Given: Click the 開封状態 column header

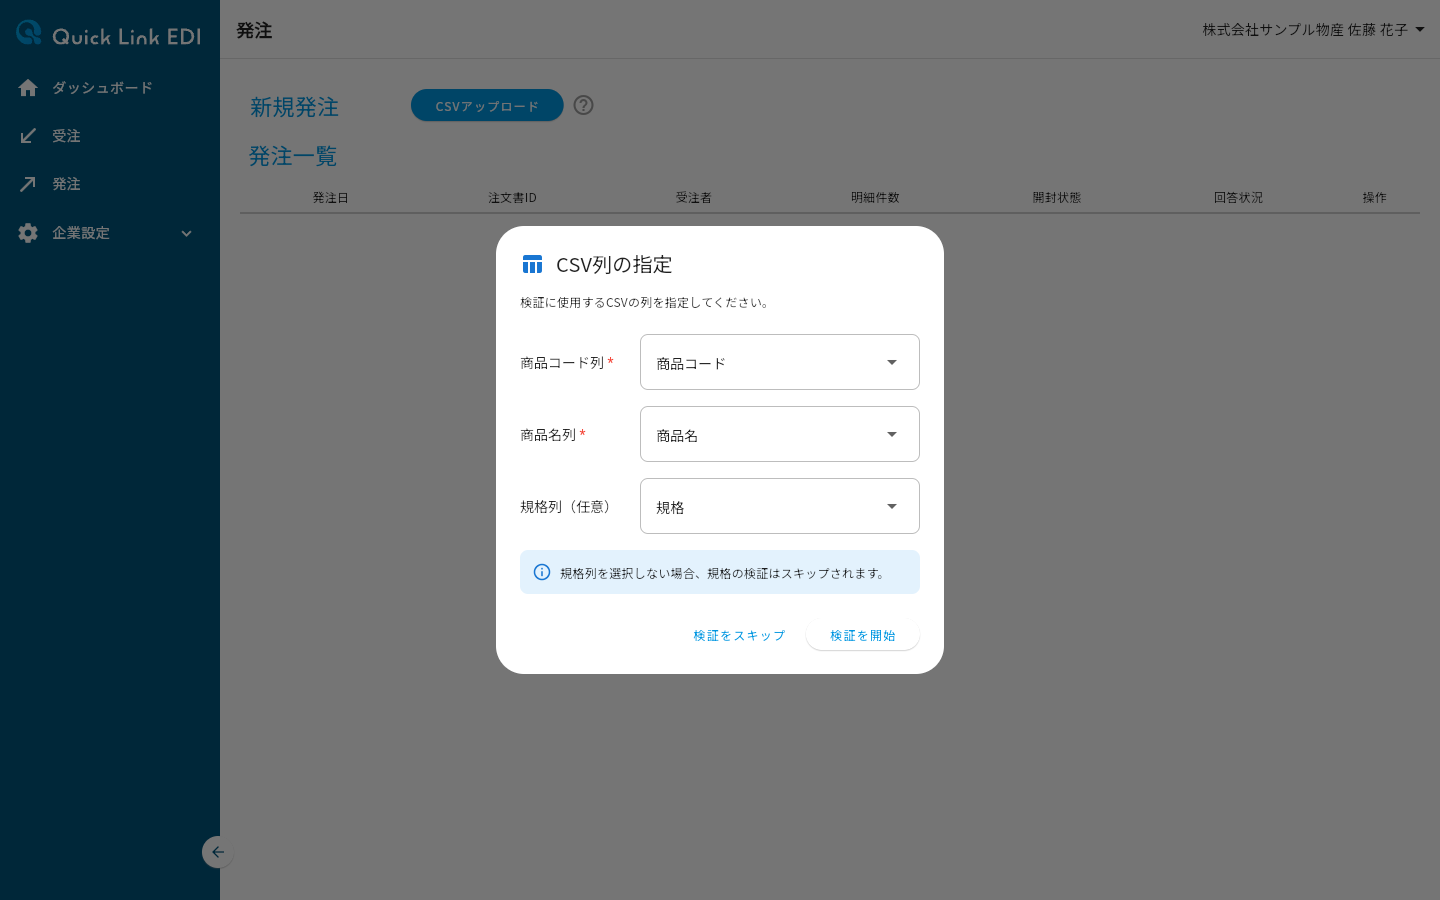Looking at the screenshot, I should tap(1057, 198).
